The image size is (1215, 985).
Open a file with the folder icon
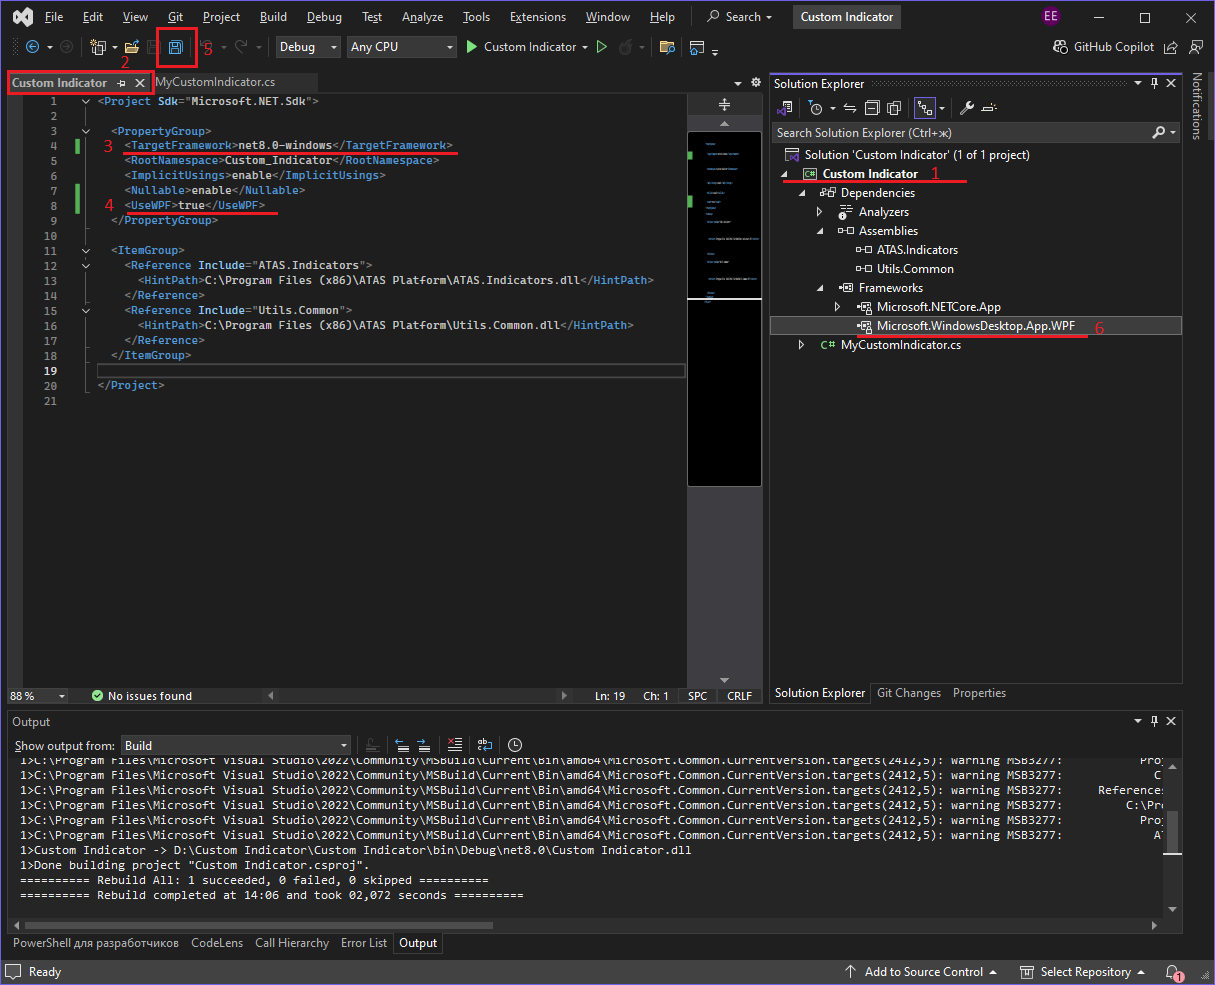click(x=131, y=47)
